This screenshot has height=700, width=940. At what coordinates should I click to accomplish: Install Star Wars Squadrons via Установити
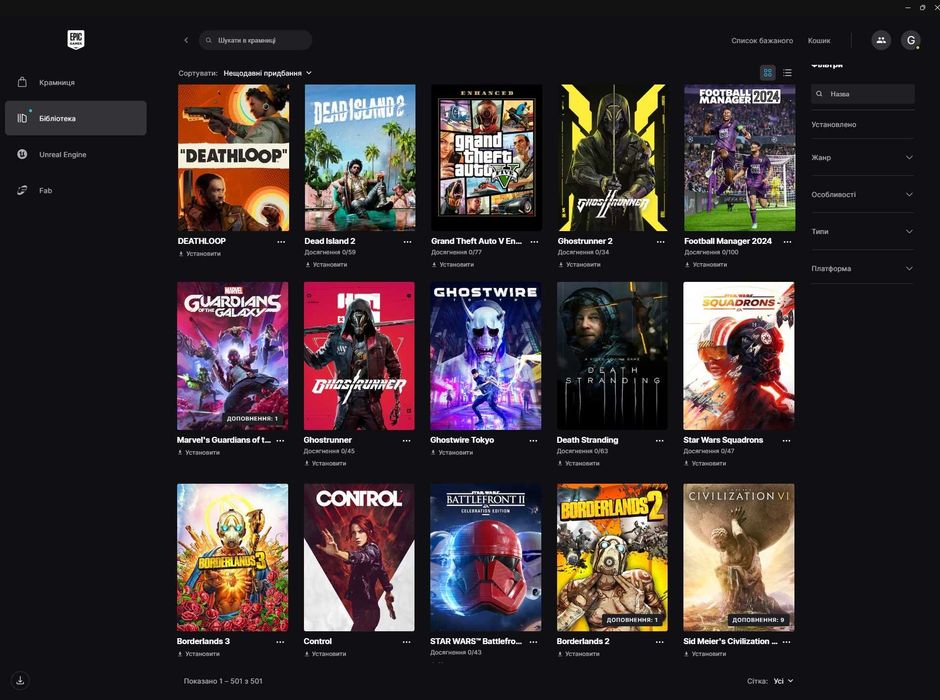click(x=705, y=463)
